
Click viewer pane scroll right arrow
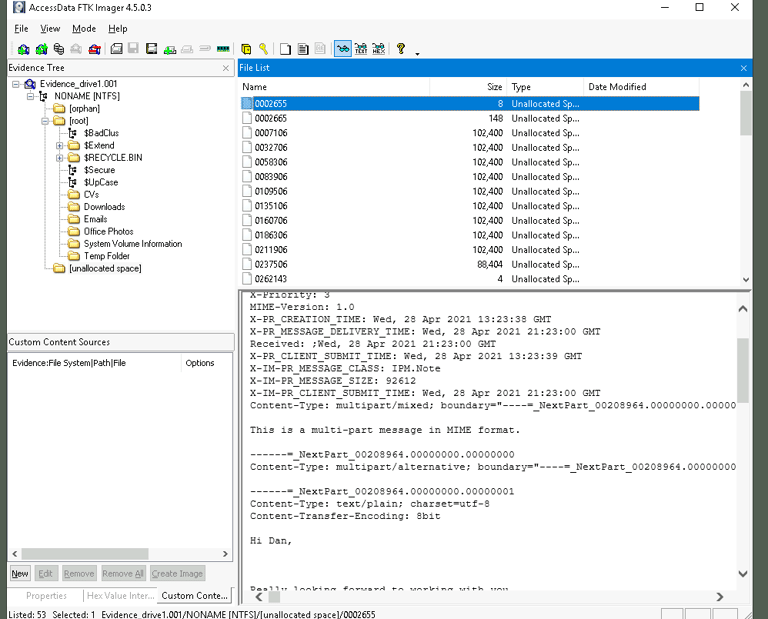click(x=720, y=597)
